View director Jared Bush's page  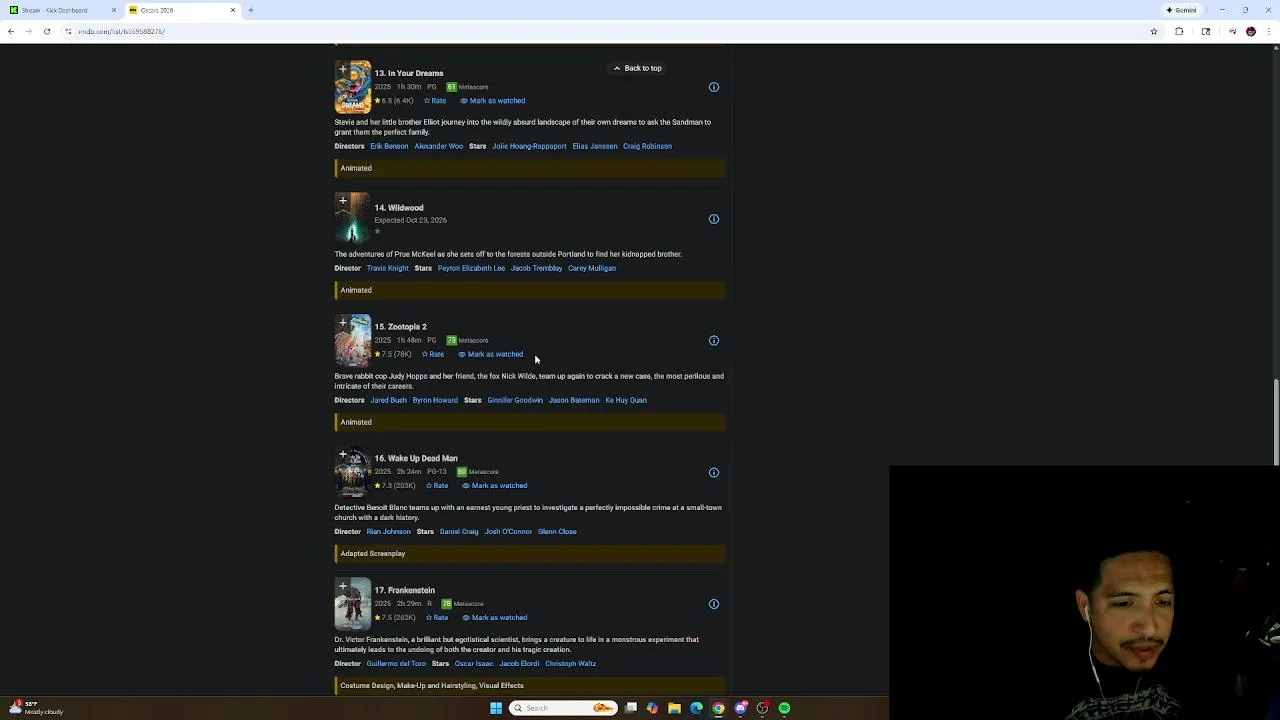tap(388, 400)
